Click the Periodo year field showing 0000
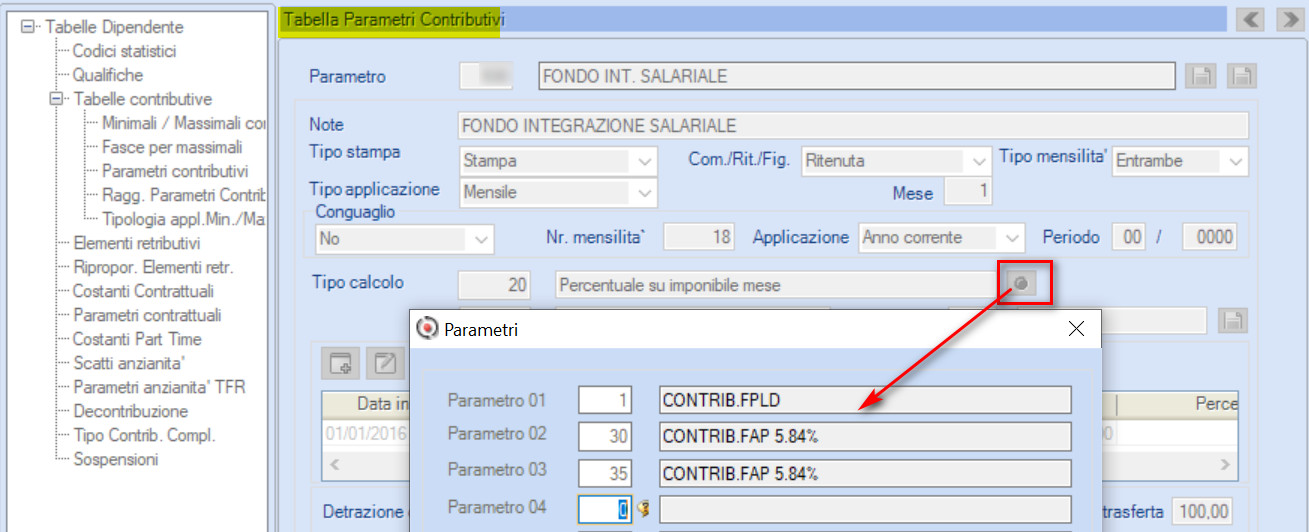 [1209, 238]
